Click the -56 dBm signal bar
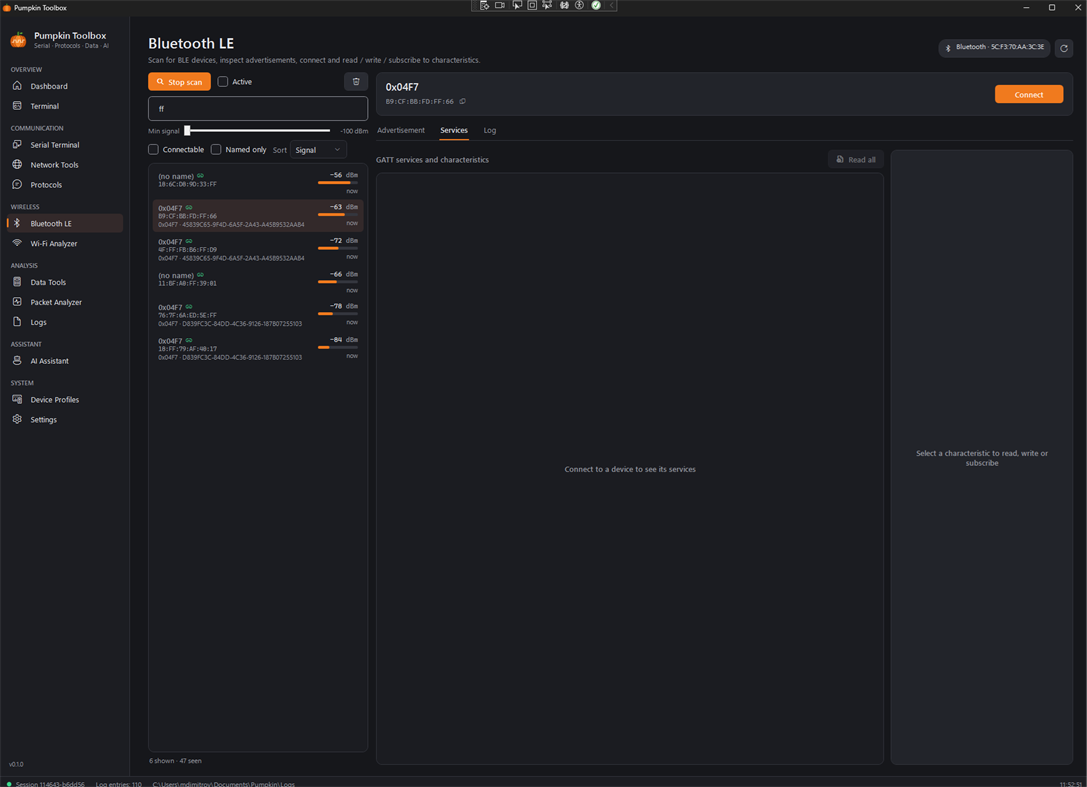 point(338,183)
